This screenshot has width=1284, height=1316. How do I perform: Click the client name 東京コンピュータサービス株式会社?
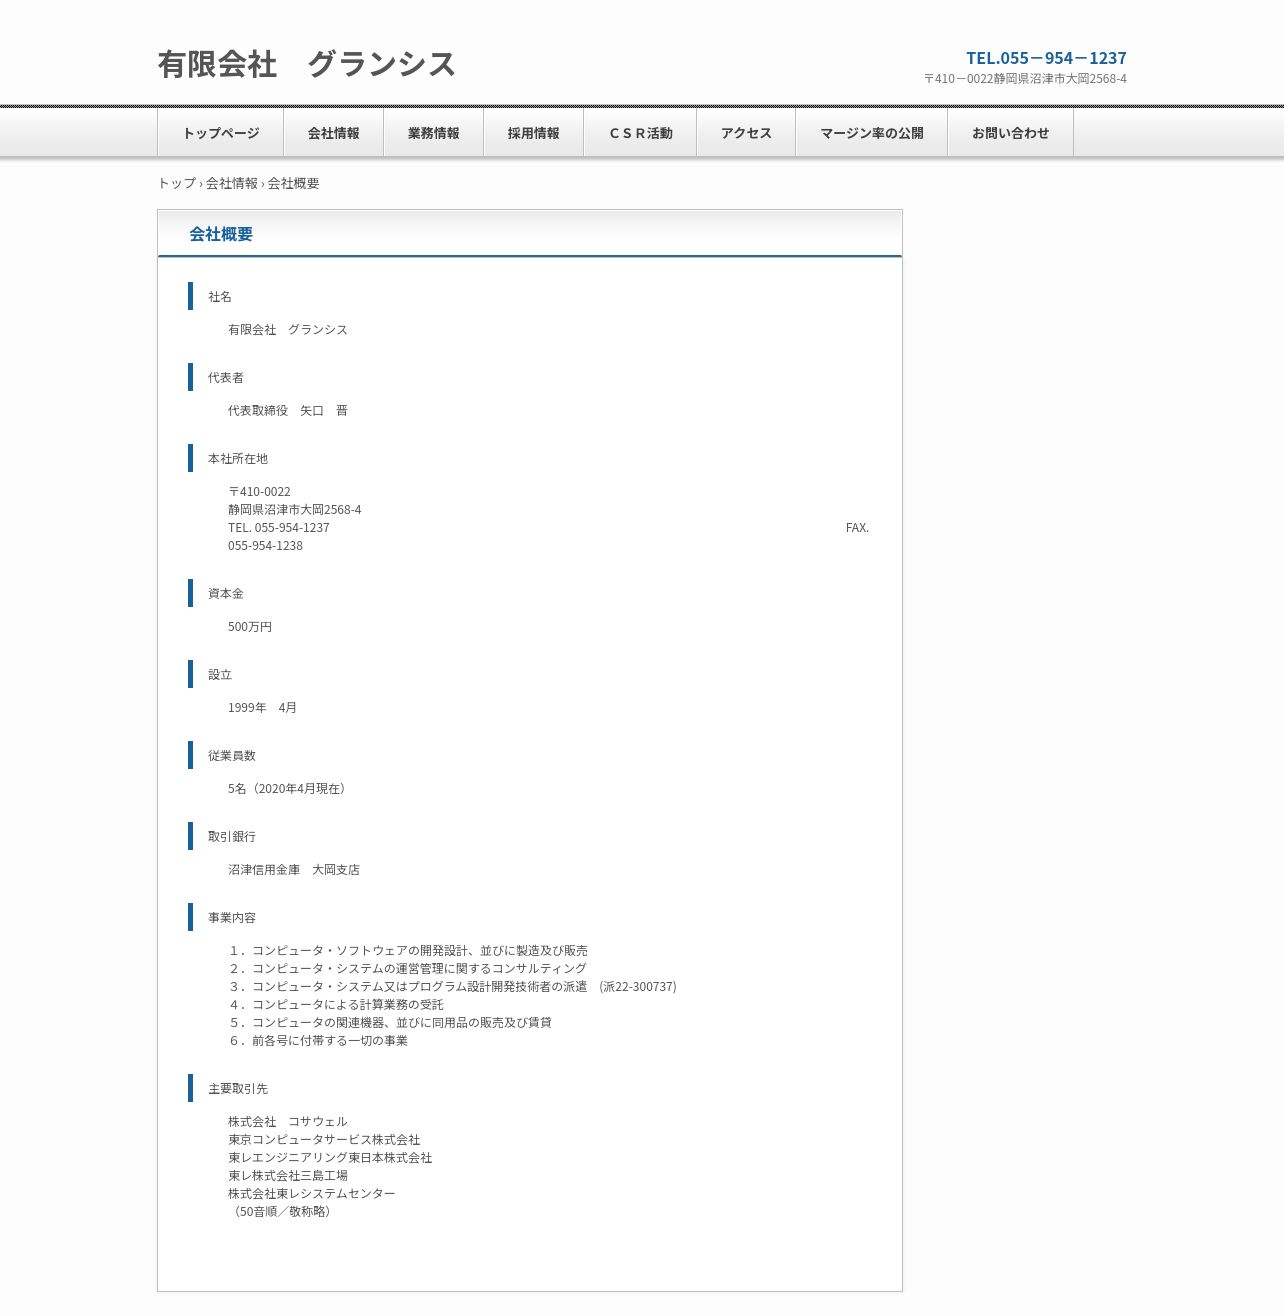[324, 1140]
